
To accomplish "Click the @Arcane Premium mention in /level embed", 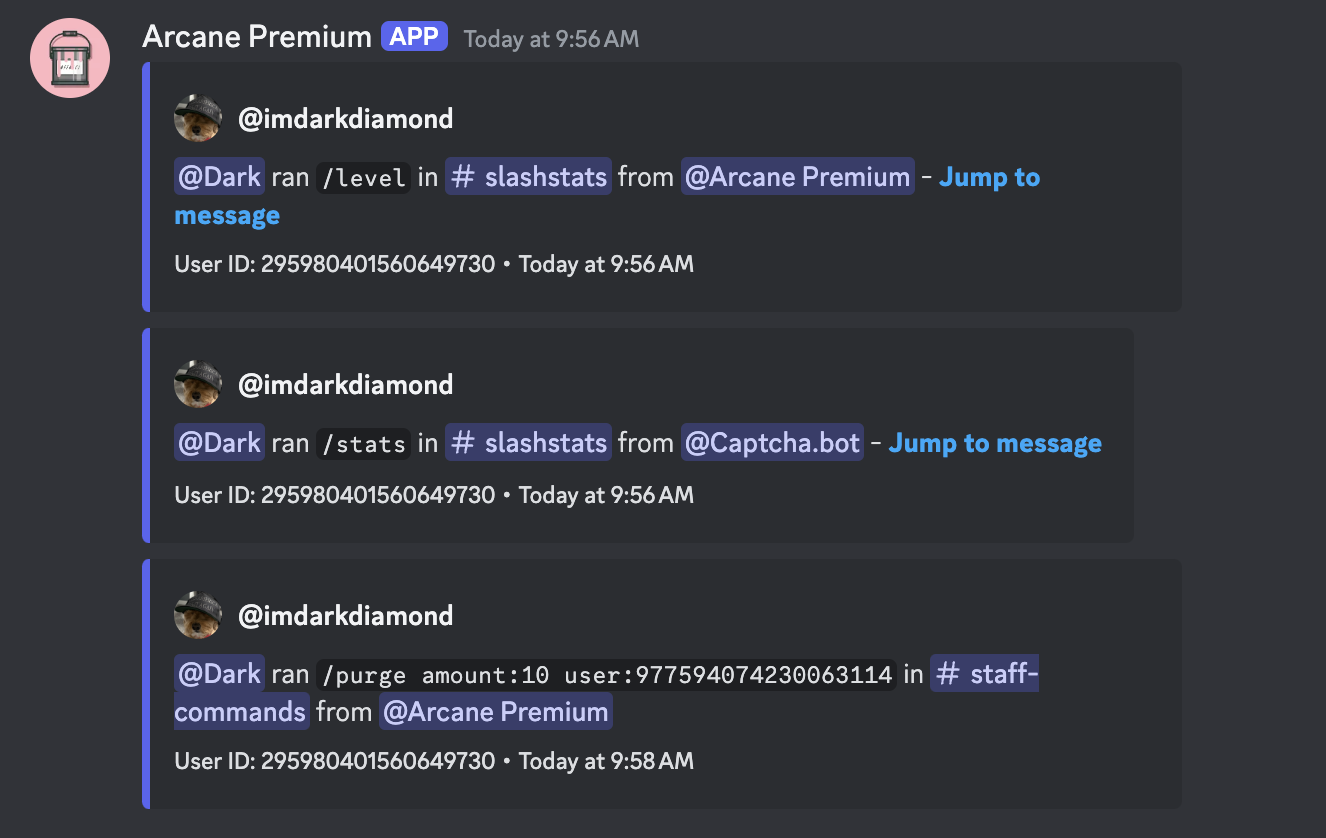I will click(797, 178).
